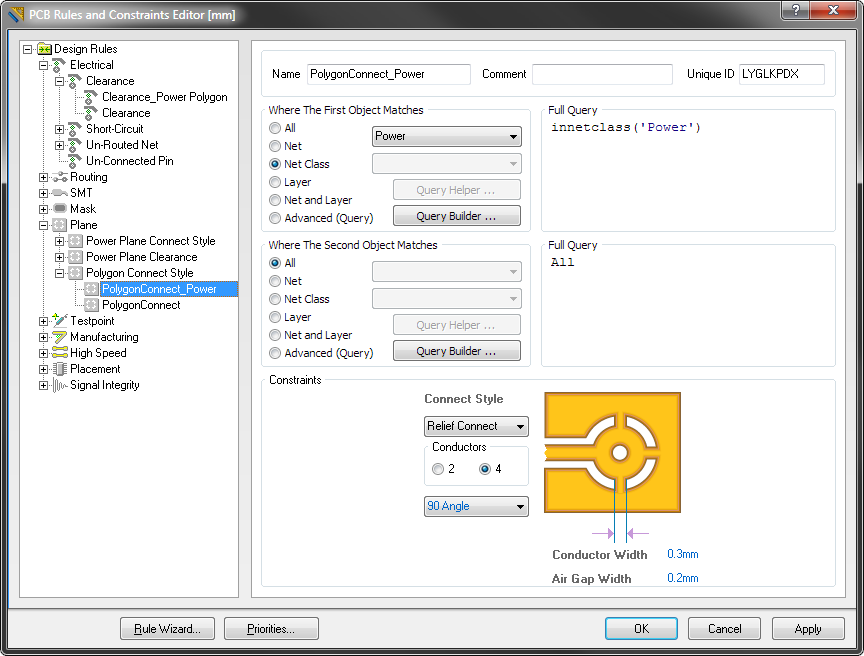Click the Power Plane Clearance icon
The image size is (864, 656).
[75, 257]
